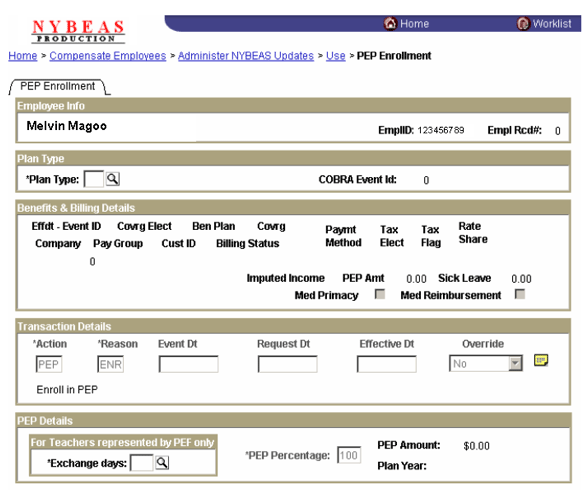The width and height of the screenshot is (586, 492).
Task: Click the Use breadcrumb link
Action: click(x=336, y=56)
